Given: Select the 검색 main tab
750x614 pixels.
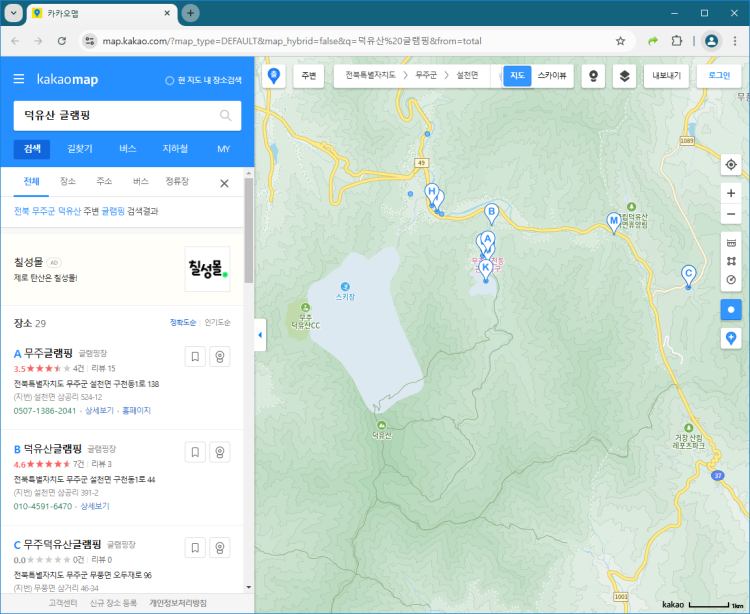Looking at the screenshot, I should 32,149.
